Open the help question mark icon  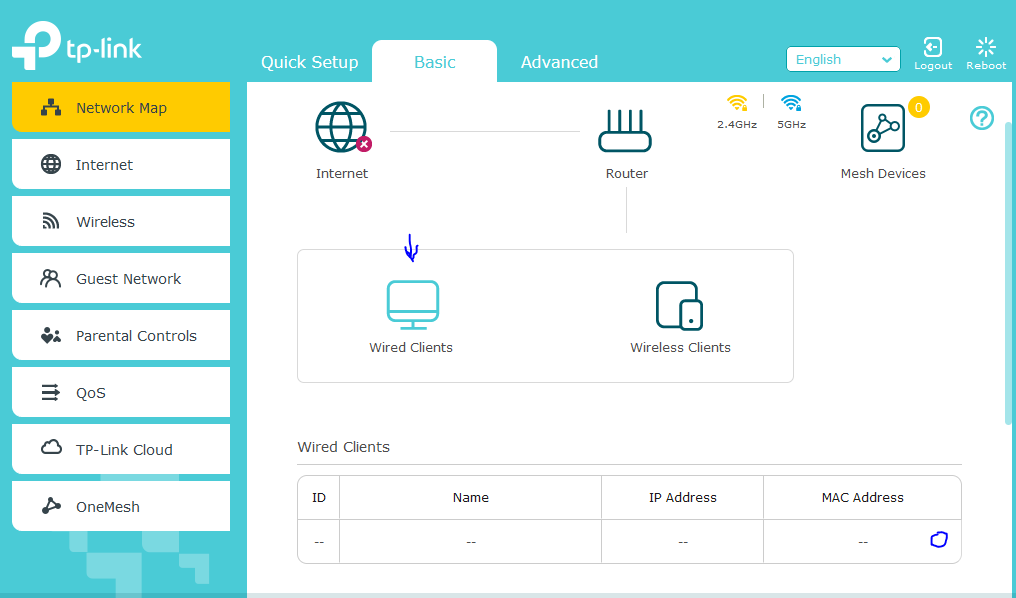tap(982, 118)
